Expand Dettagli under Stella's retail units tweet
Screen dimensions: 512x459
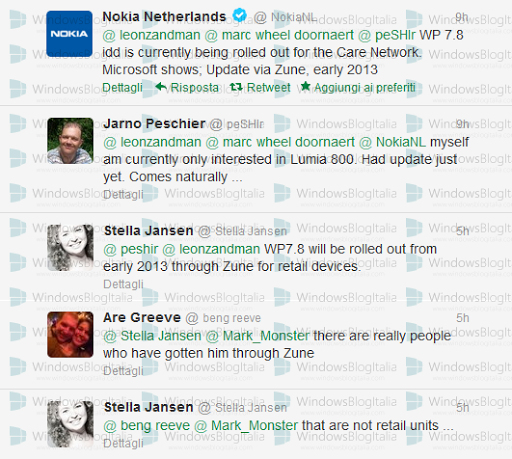coord(123,443)
